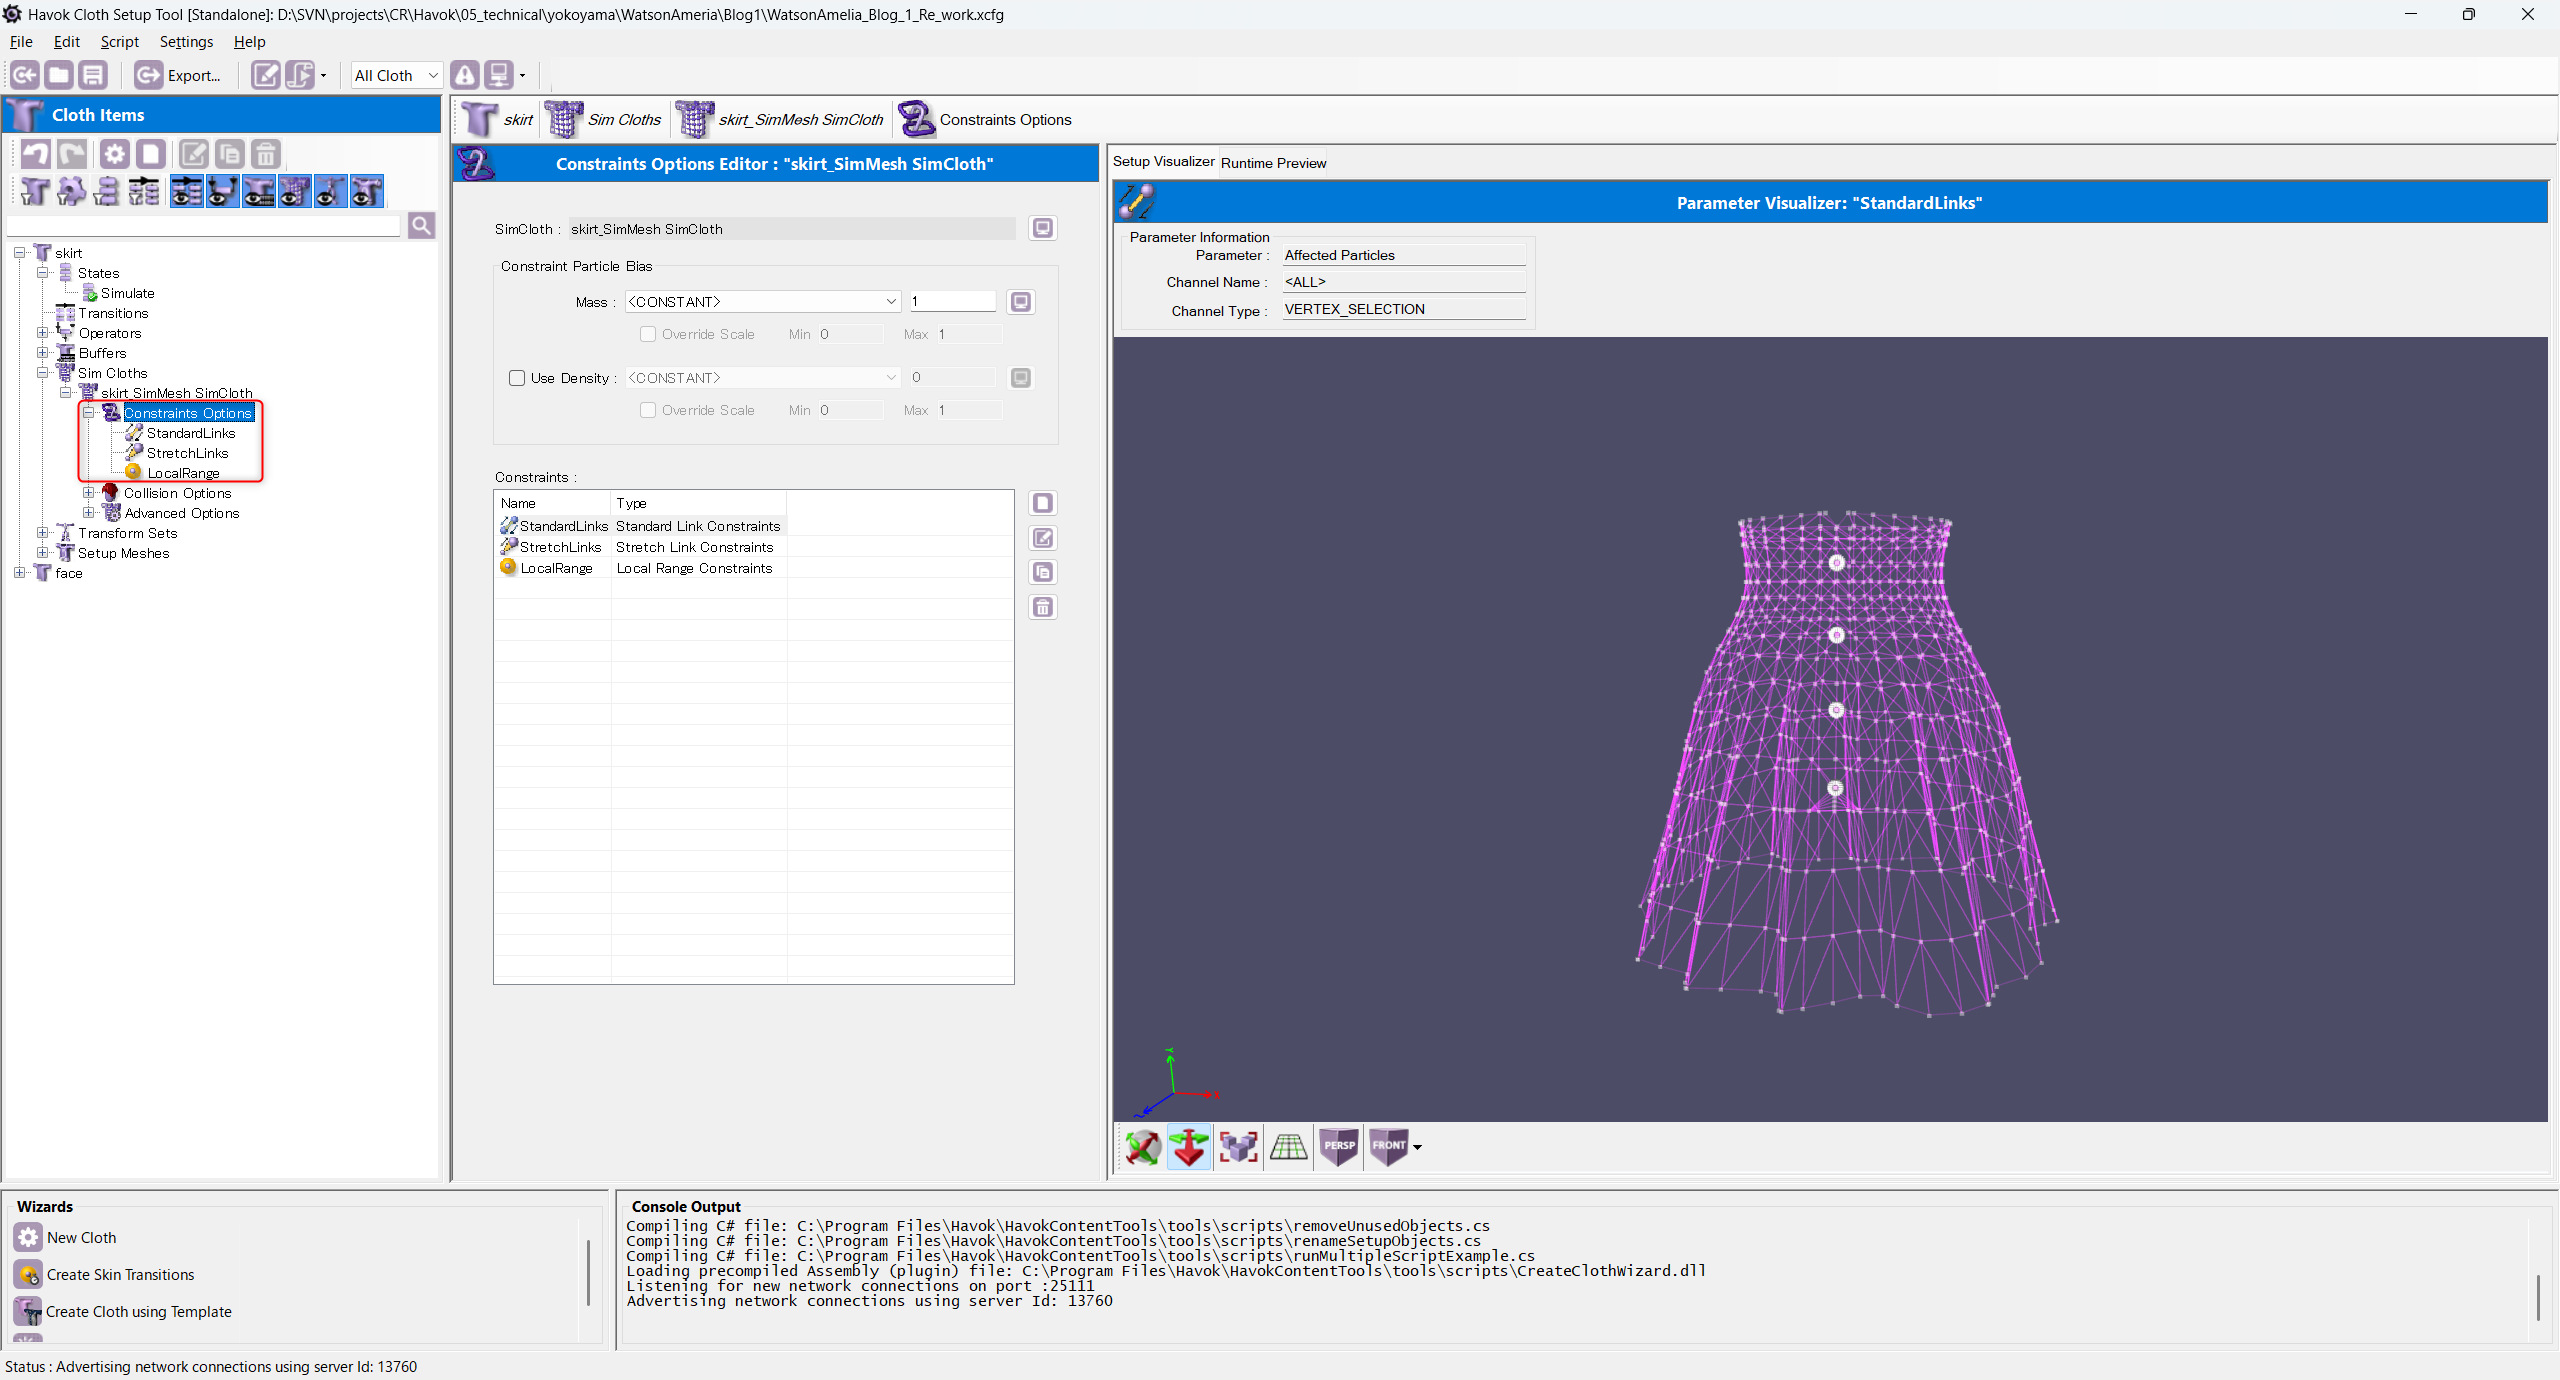Click the pan view arrows icon
The width and height of the screenshot is (2560, 1380).
pos(1189,1147)
